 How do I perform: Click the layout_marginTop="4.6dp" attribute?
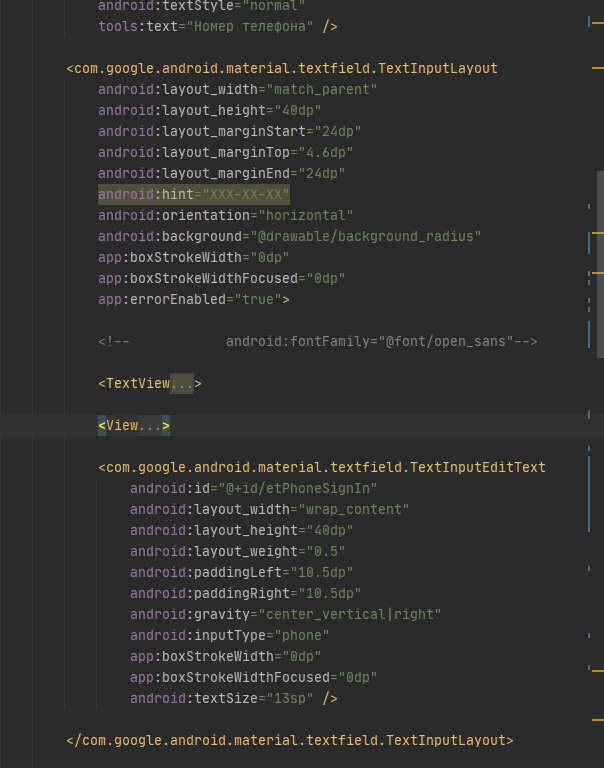pyautogui.click(x=225, y=153)
